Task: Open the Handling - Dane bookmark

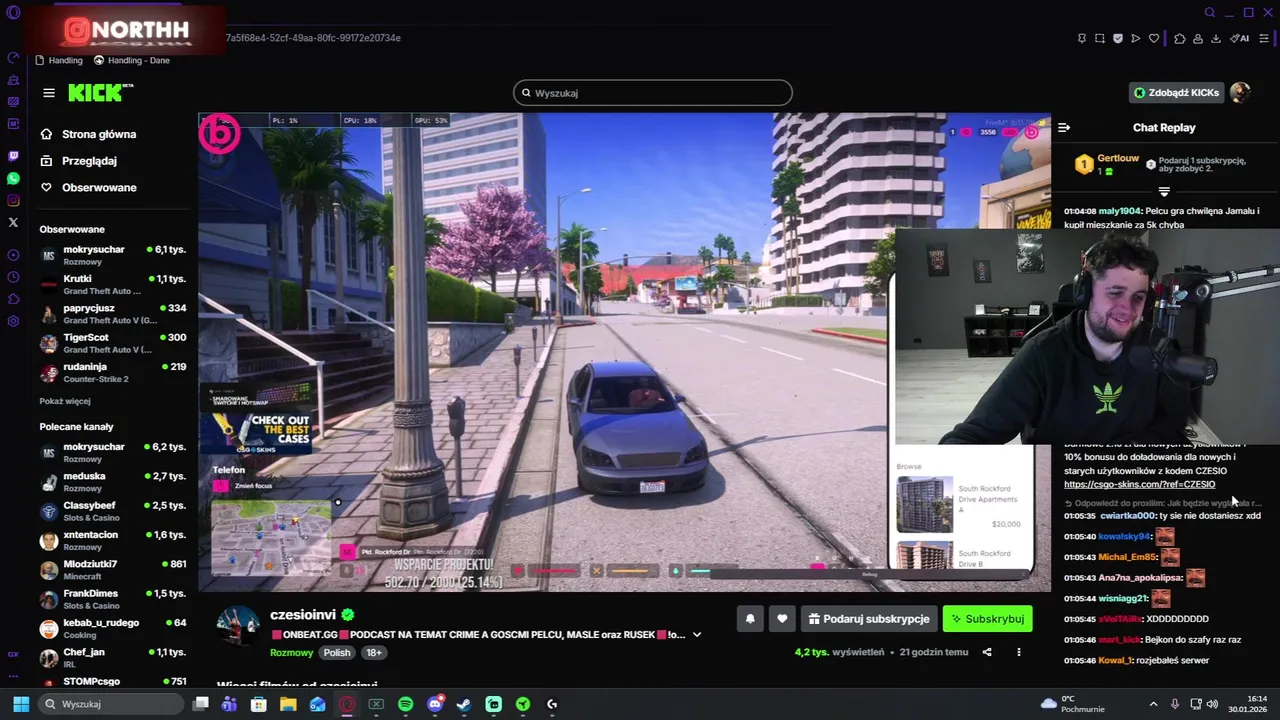Action: pos(132,60)
